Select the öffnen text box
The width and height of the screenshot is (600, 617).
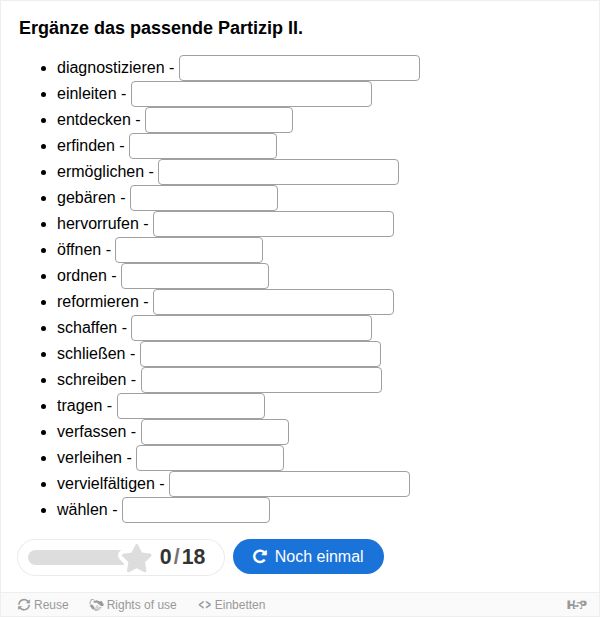(x=189, y=250)
